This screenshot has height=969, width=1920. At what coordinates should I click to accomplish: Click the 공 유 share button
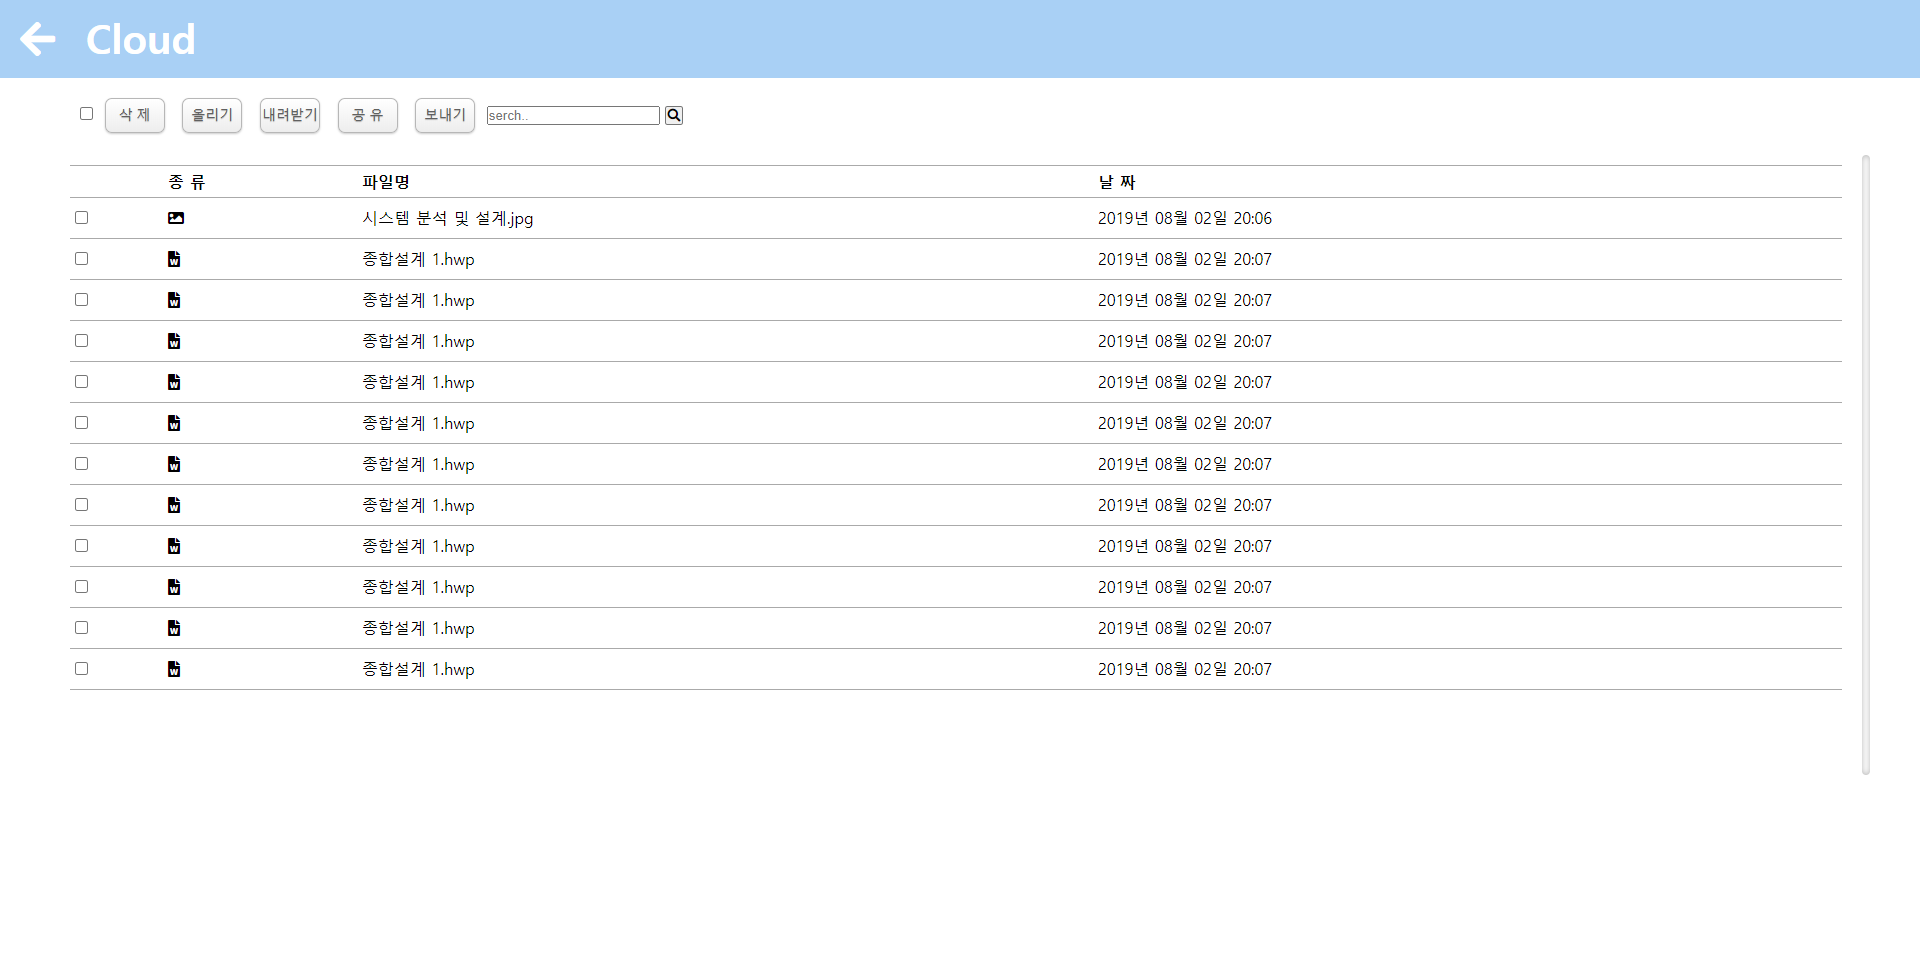pos(367,115)
